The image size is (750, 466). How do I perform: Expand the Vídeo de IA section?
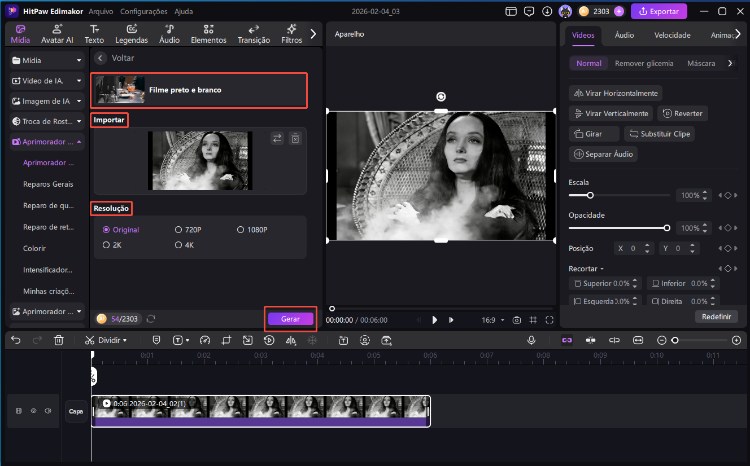(x=79, y=81)
